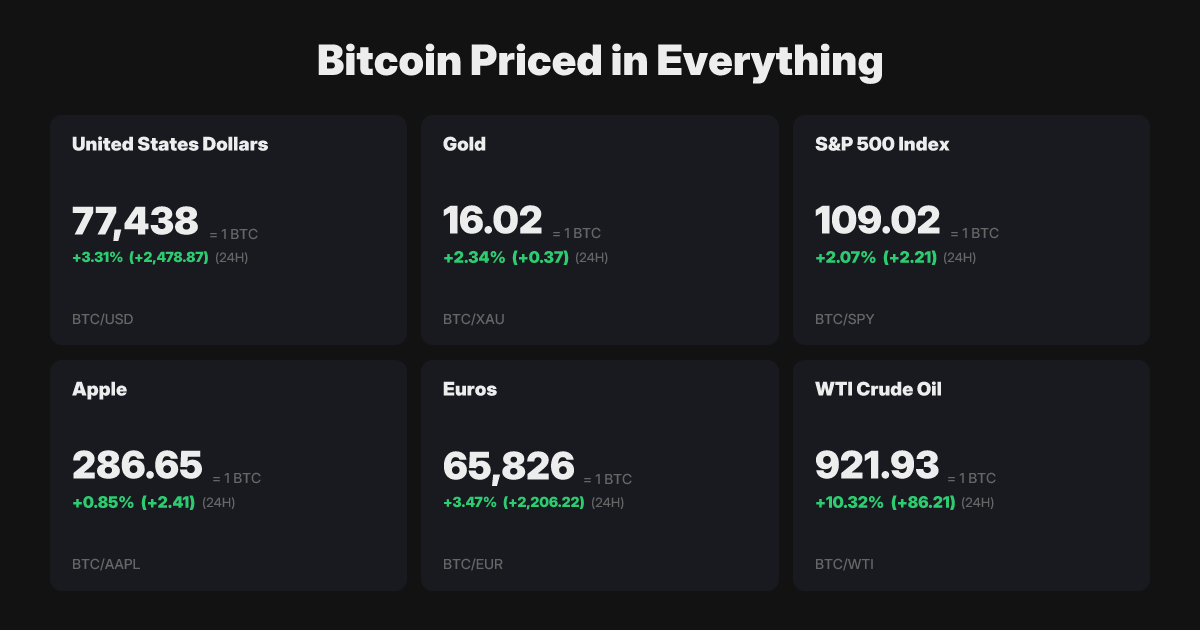Click the Apple card heading
This screenshot has width=1200, height=630.
pyautogui.click(x=100, y=389)
